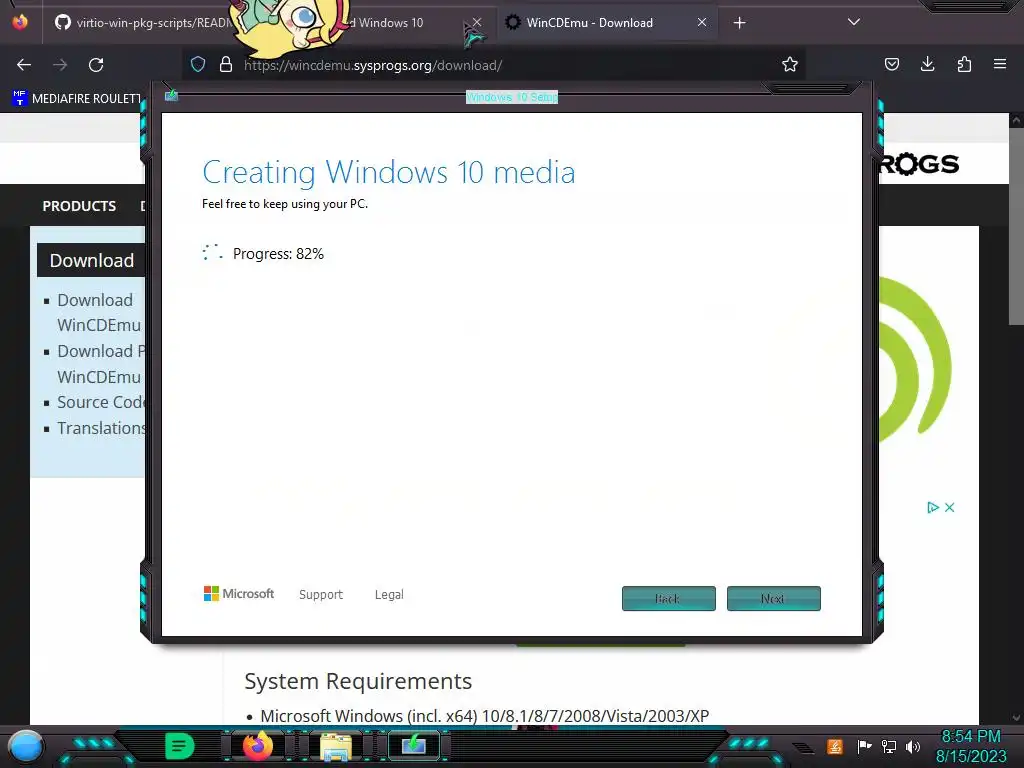Open the Translations sidebar link
1024x768 pixels.
point(101,428)
